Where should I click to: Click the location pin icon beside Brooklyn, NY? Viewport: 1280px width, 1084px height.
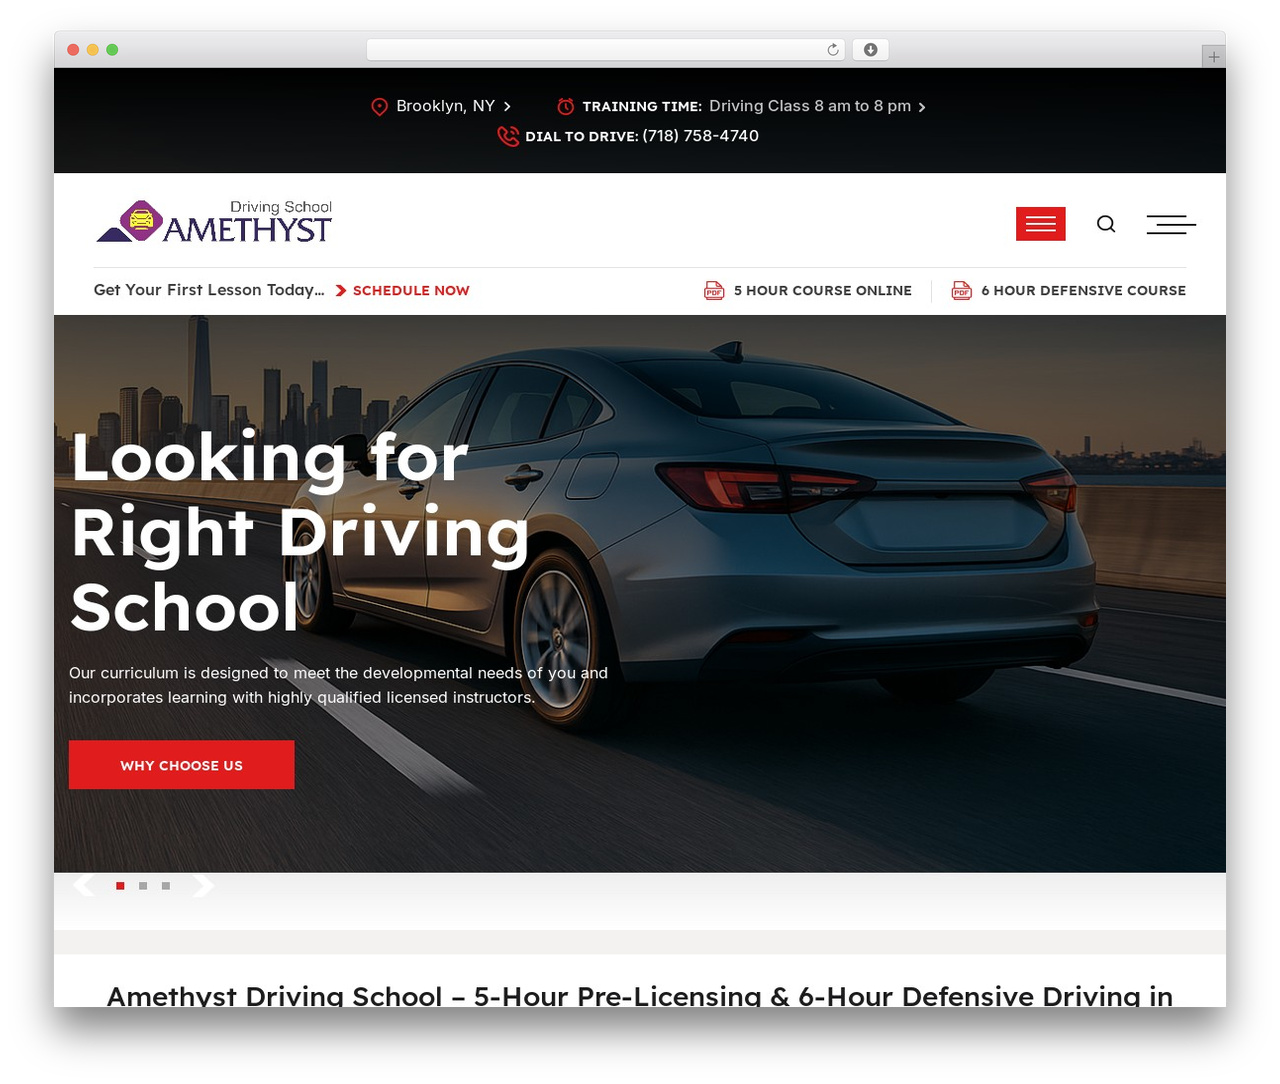(x=379, y=106)
